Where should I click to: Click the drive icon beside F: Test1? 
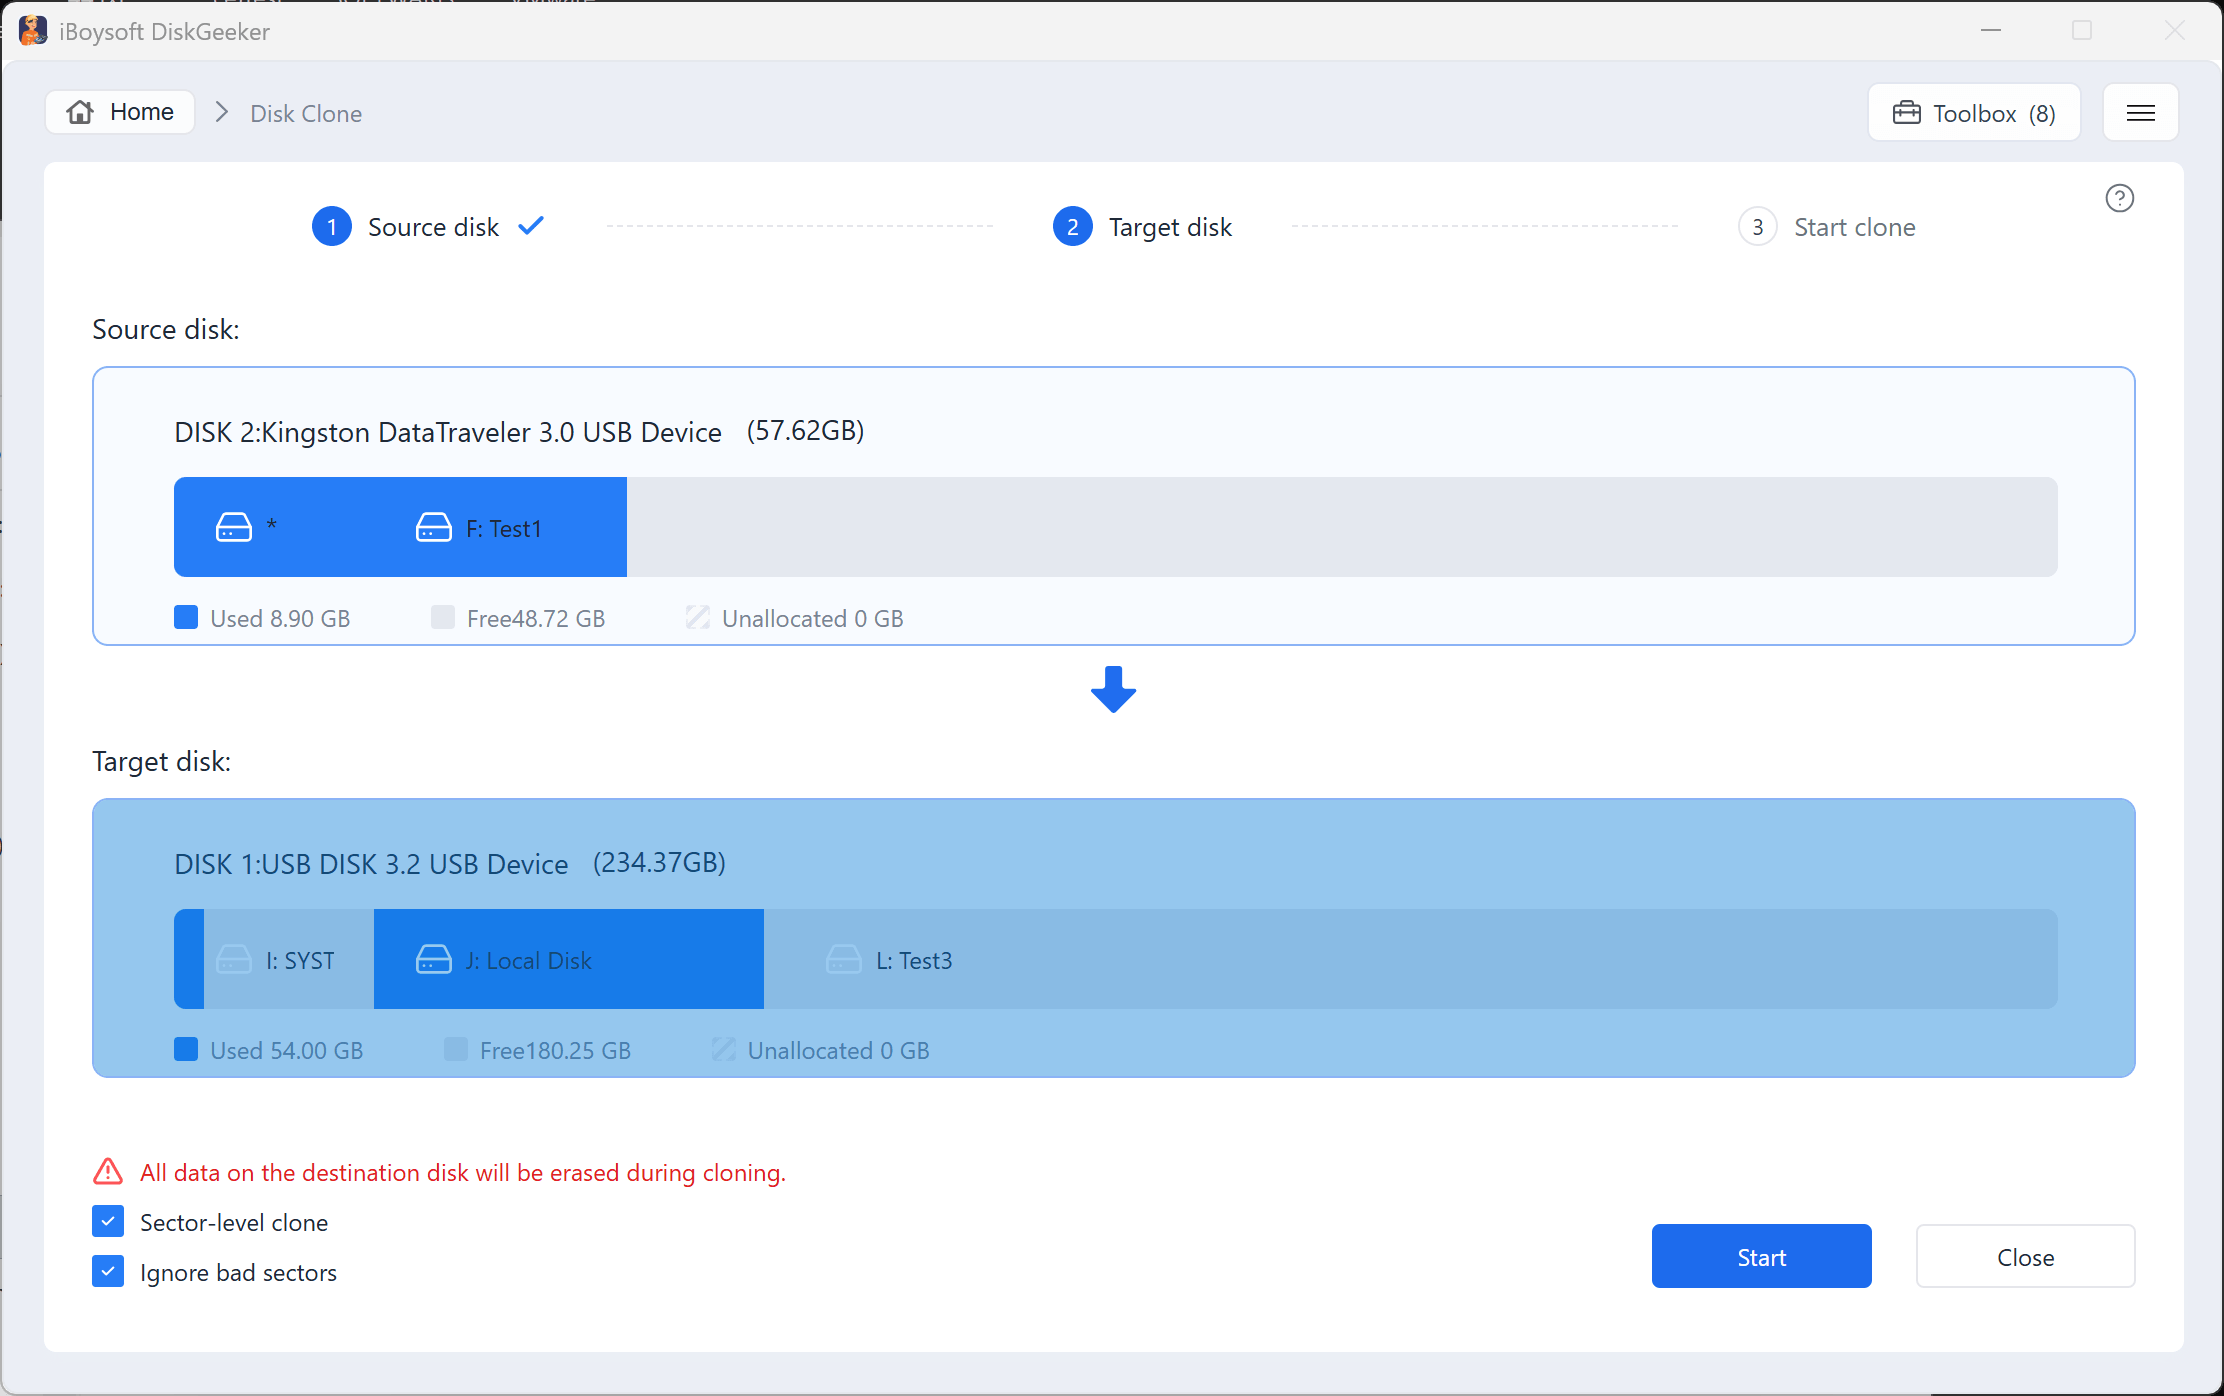[x=434, y=527]
